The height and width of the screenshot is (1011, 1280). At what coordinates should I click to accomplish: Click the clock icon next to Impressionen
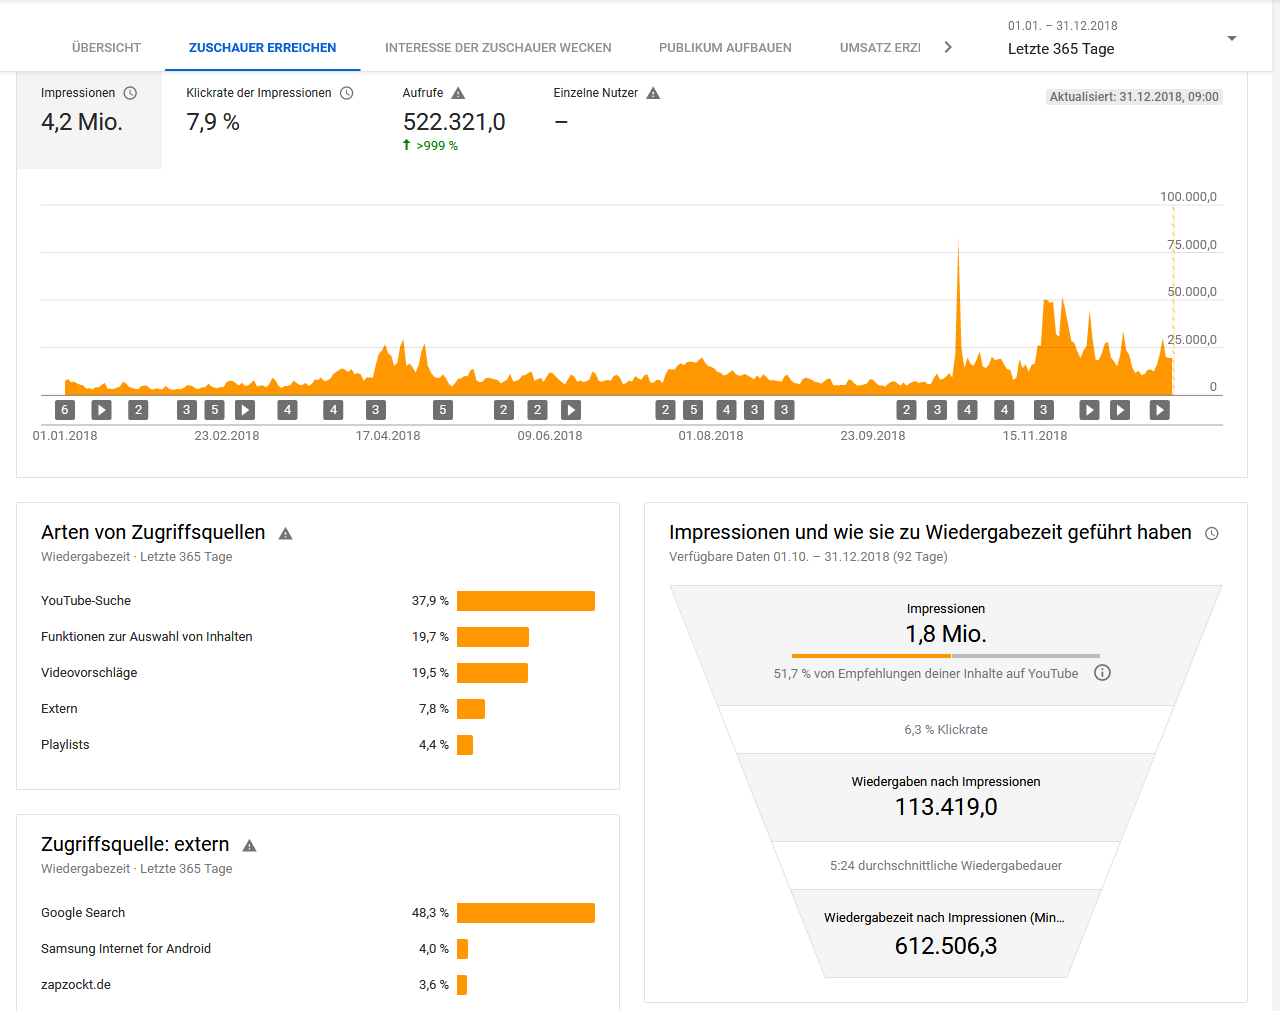(x=130, y=93)
